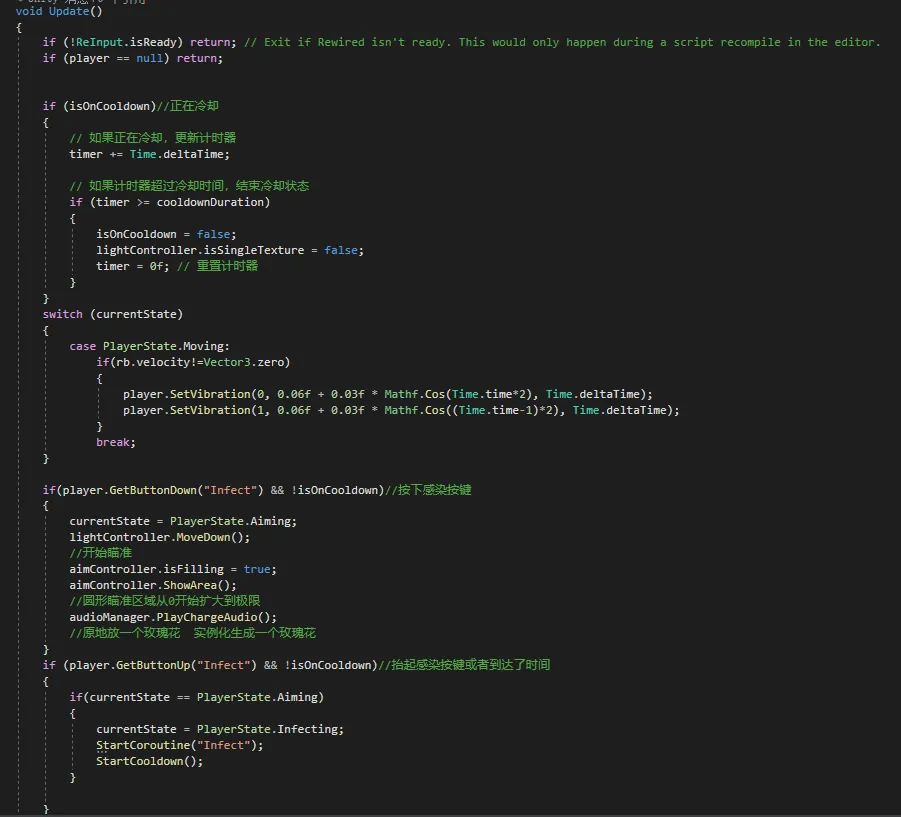The height and width of the screenshot is (817, 901).
Task: Click 'timer += Time.deltaTime;' line
Action: (x=149, y=155)
